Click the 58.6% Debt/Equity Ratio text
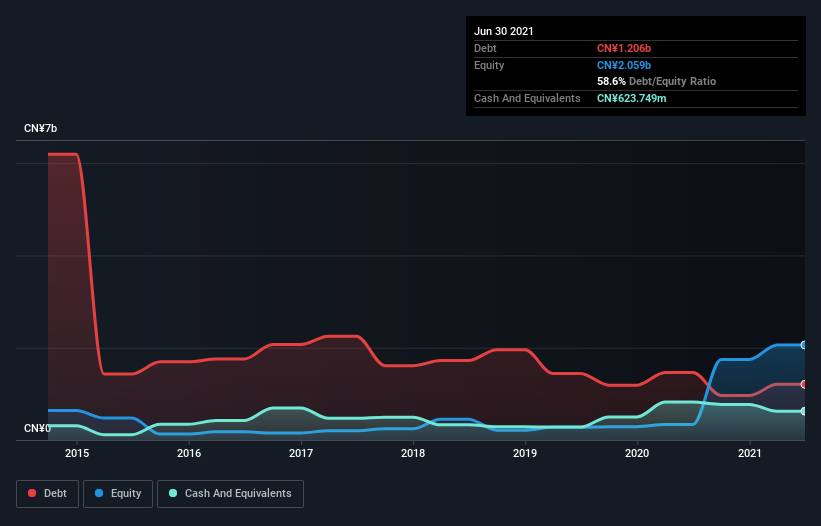 (x=657, y=81)
